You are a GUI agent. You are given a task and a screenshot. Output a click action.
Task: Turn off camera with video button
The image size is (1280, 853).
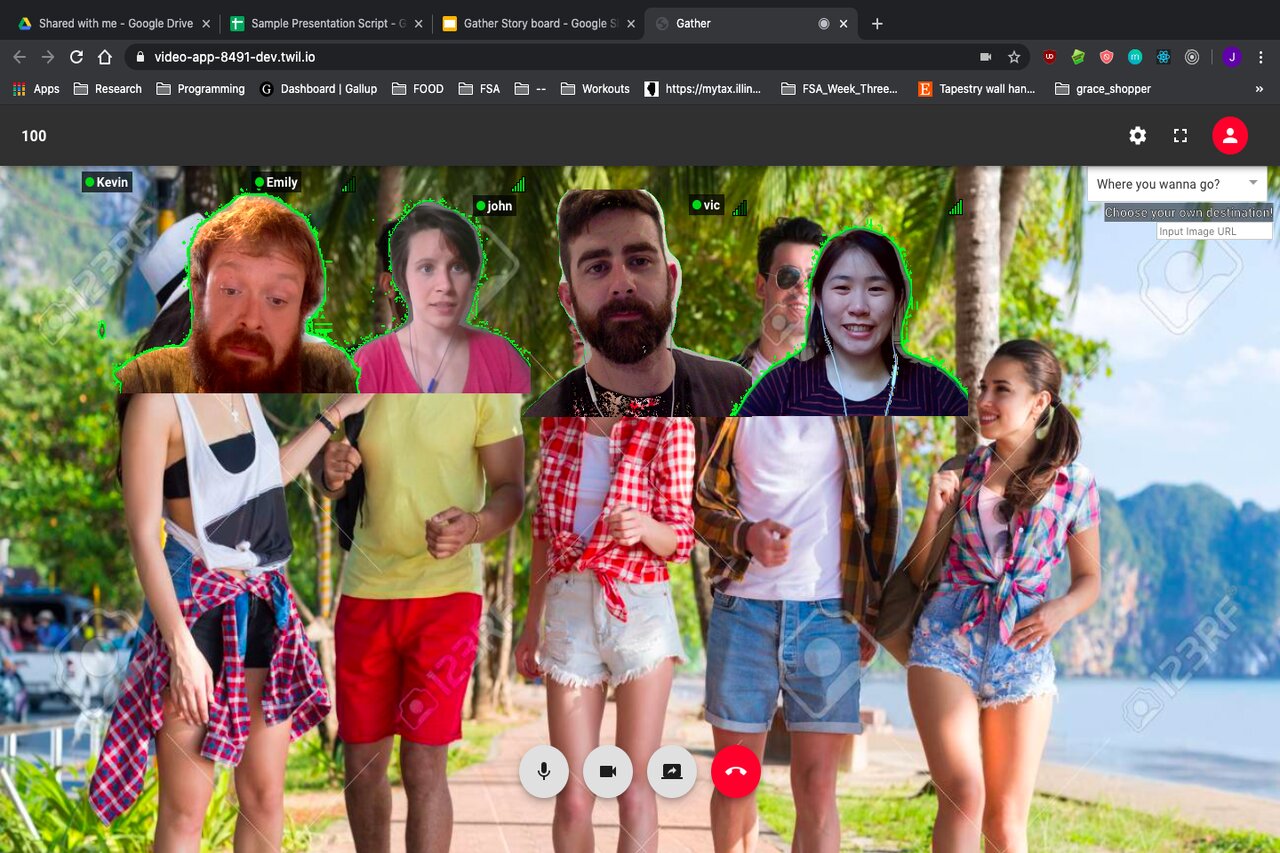pyautogui.click(x=608, y=772)
